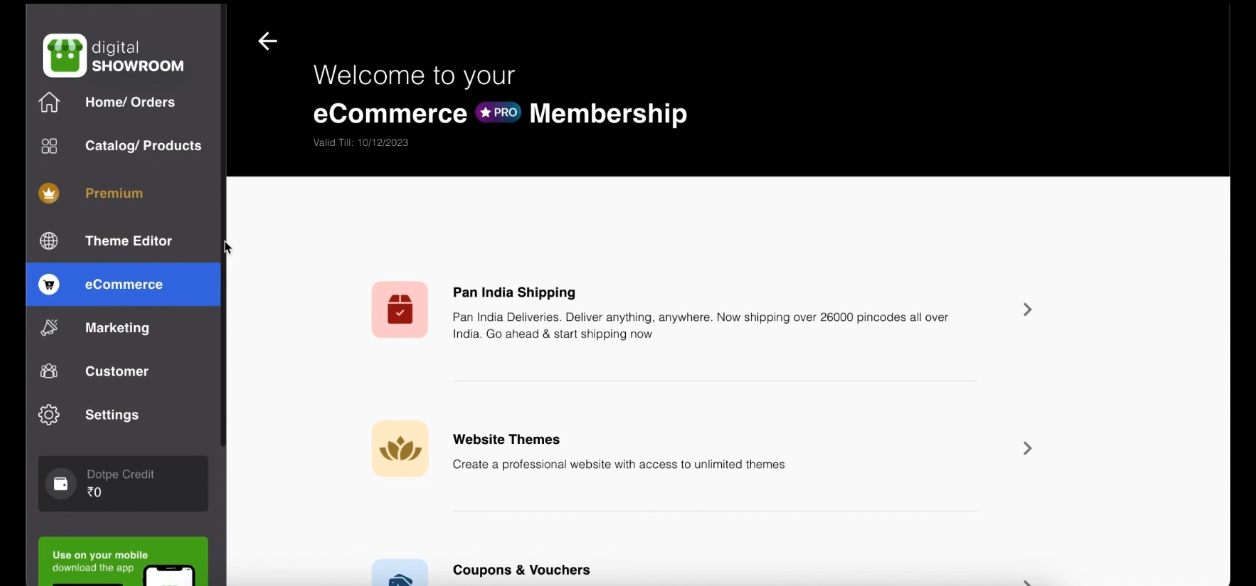Viewport: 1256px width, 586px height.
Task: Click the Website Themes lotus icon
Action: 400,449
